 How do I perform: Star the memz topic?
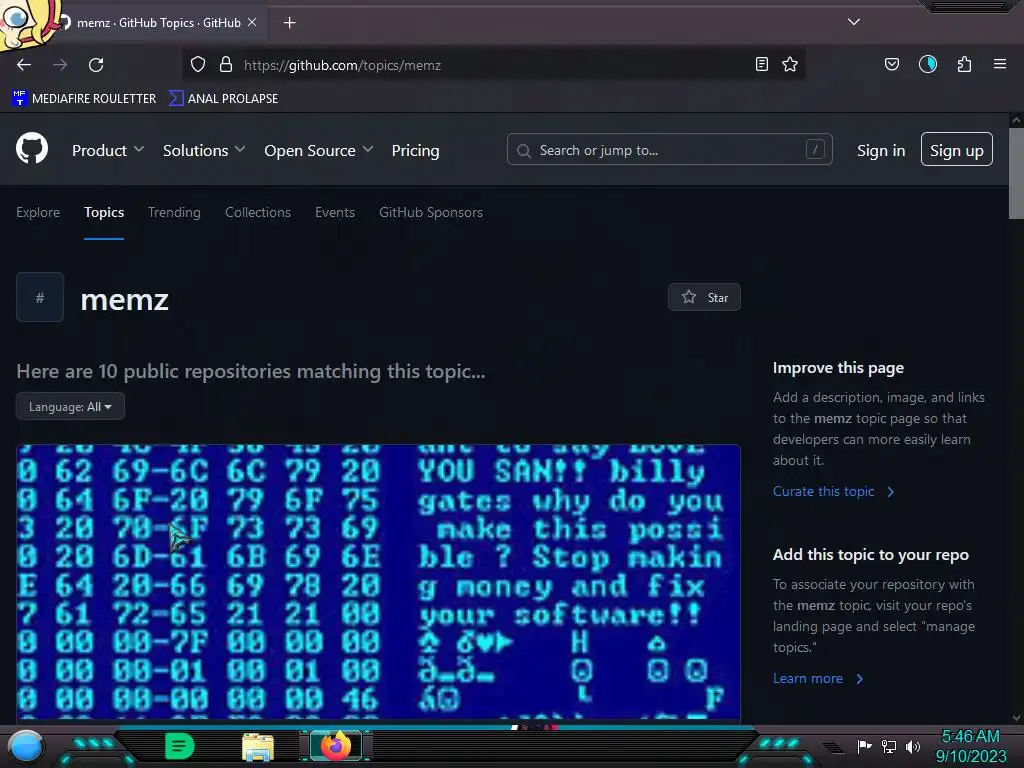[704, 297]
